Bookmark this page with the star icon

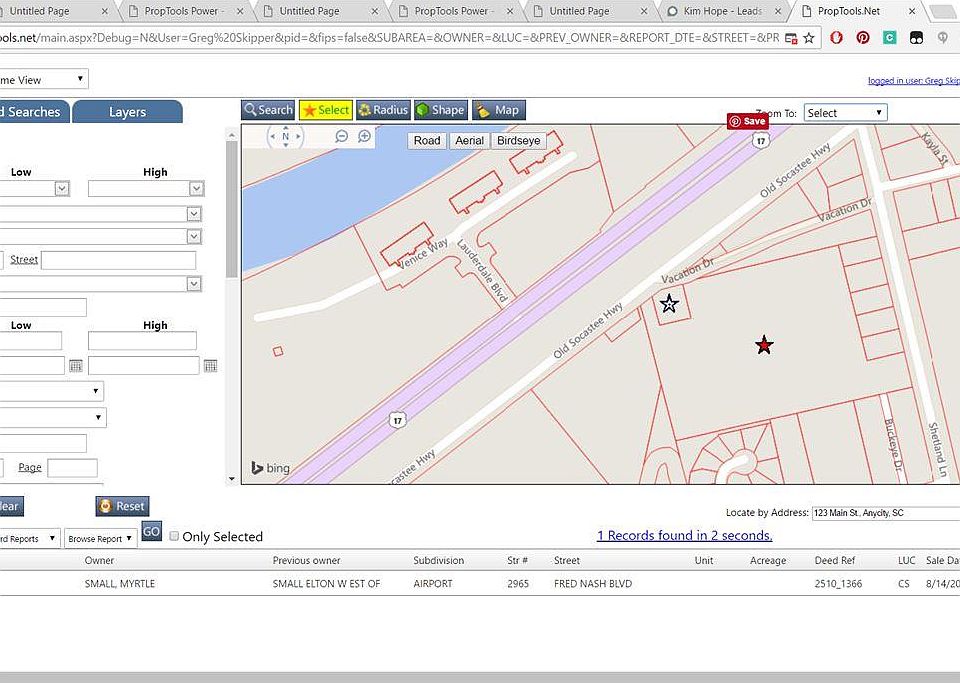click(809, 38)
